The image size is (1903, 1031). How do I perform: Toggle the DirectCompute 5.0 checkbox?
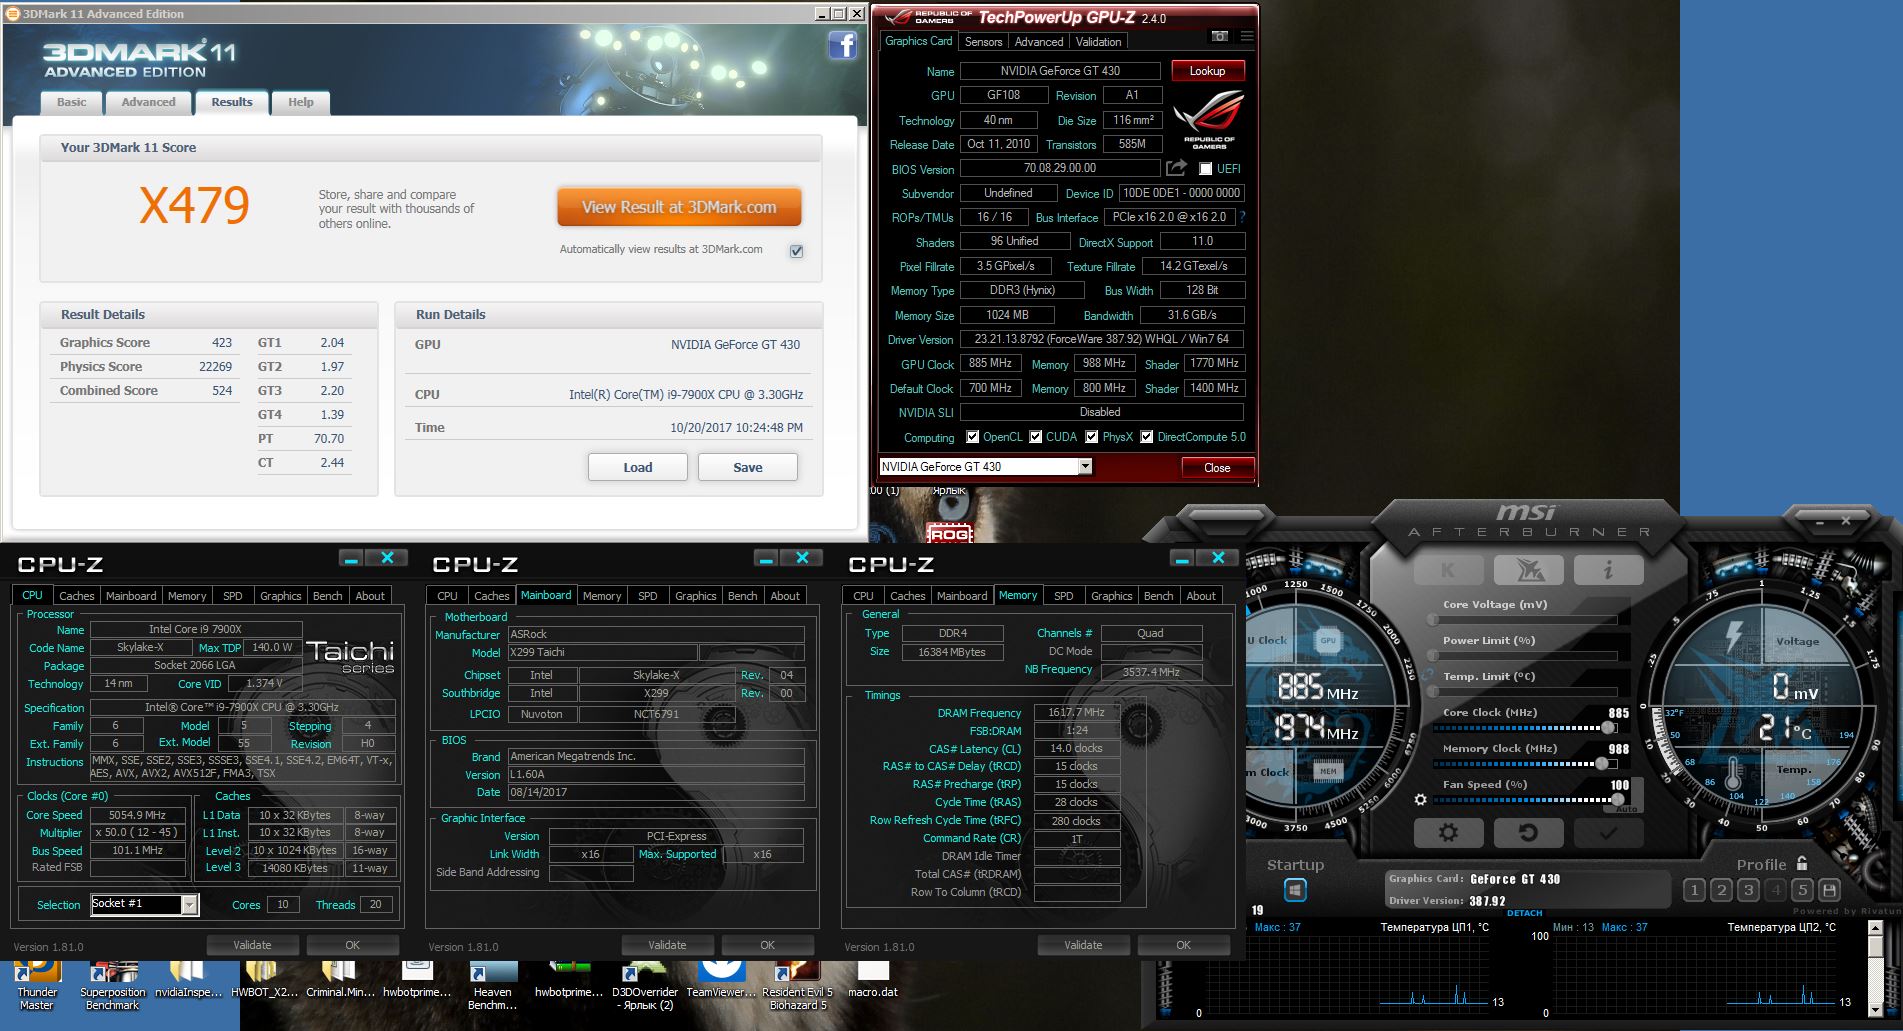click(1146, 437)
